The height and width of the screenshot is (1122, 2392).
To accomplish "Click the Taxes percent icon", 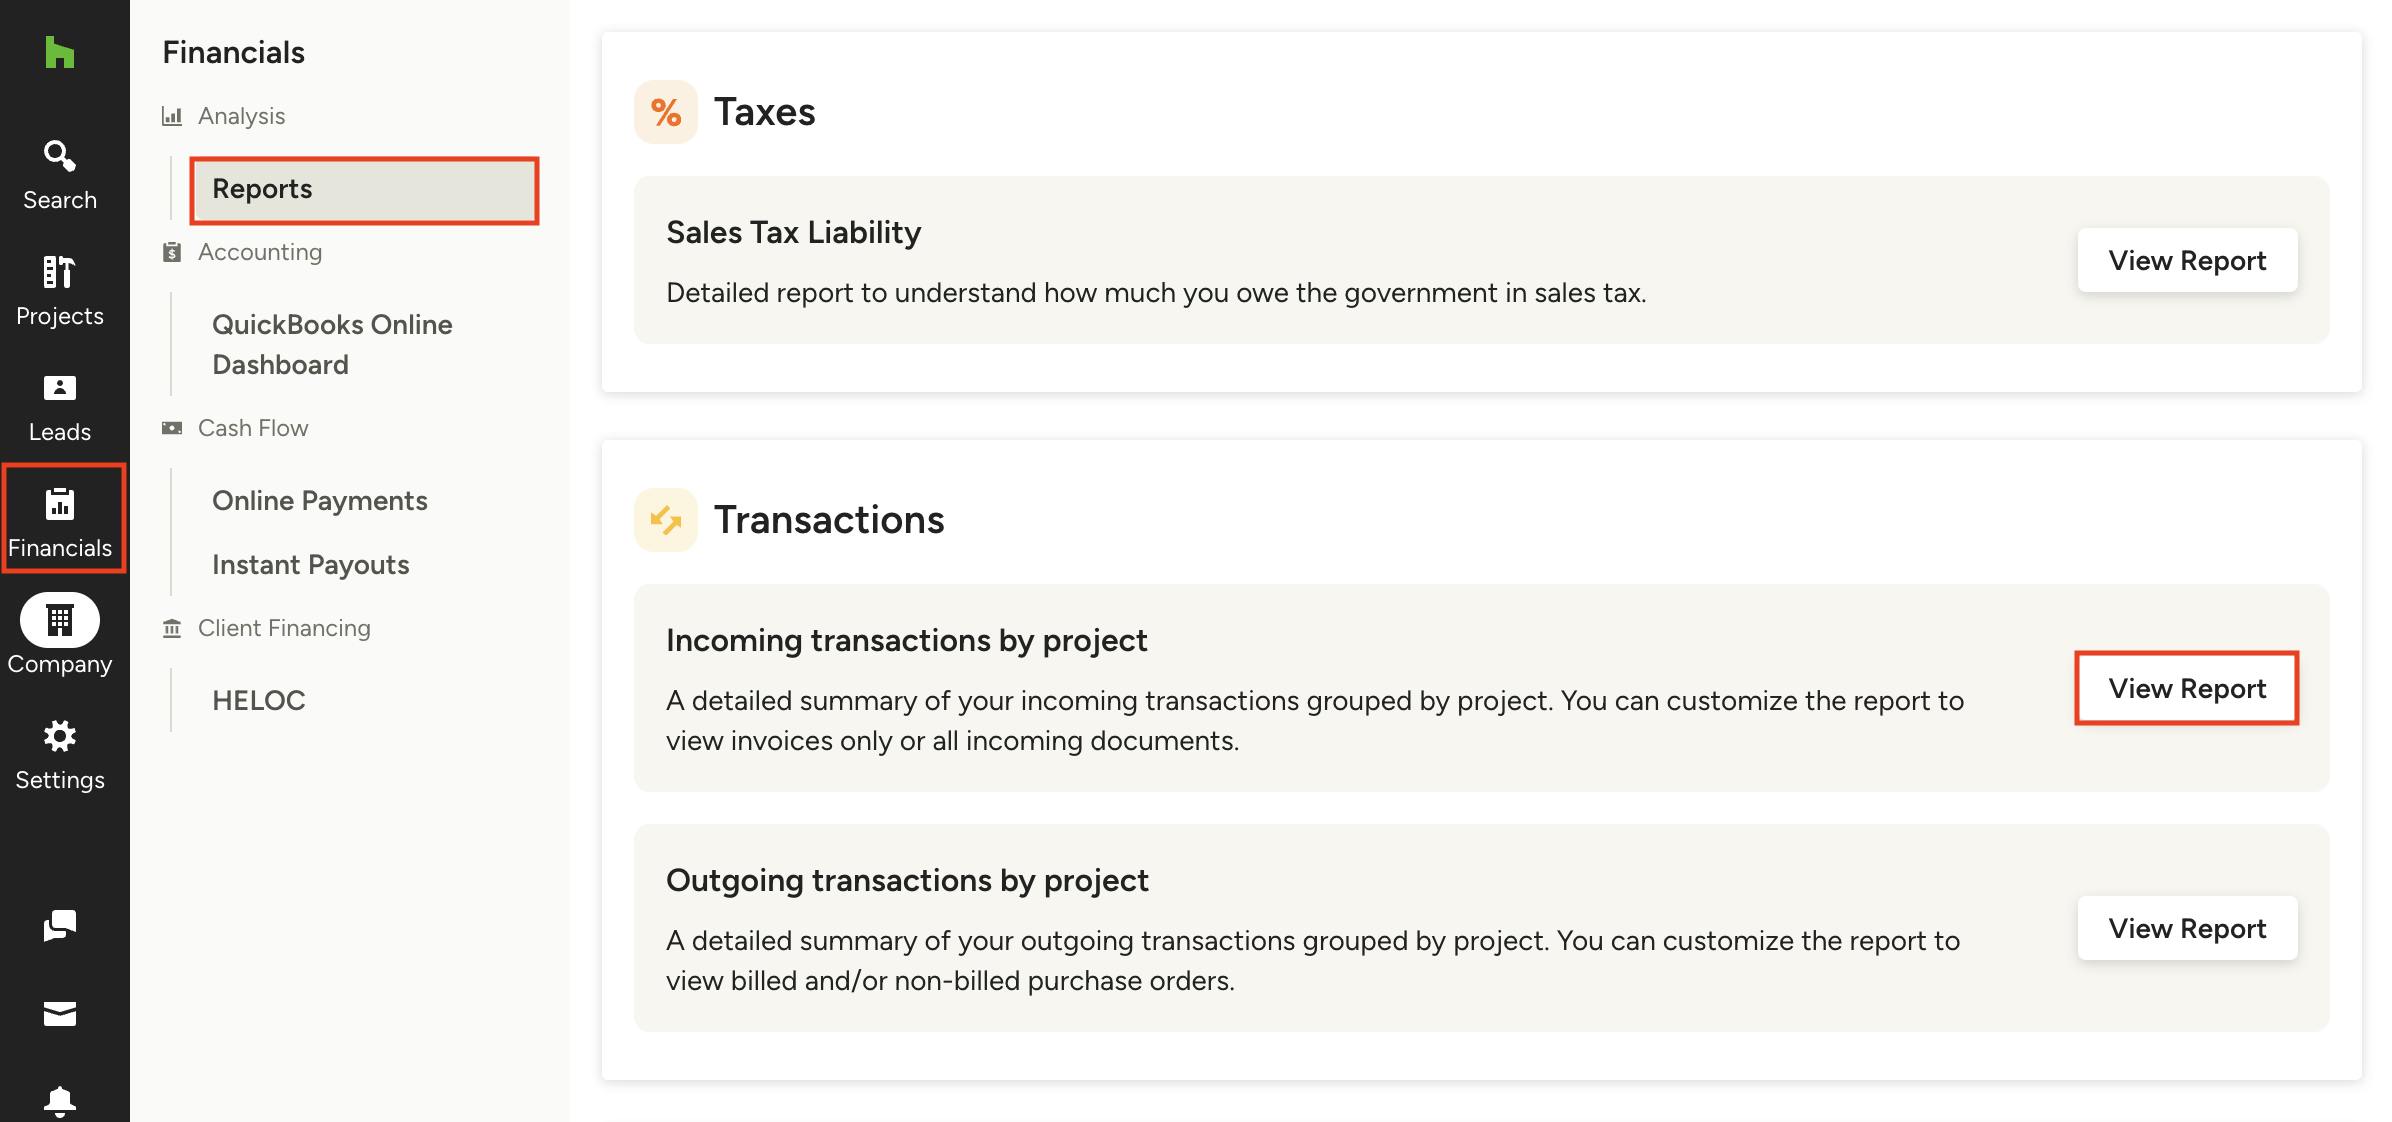I will [665, 112].
